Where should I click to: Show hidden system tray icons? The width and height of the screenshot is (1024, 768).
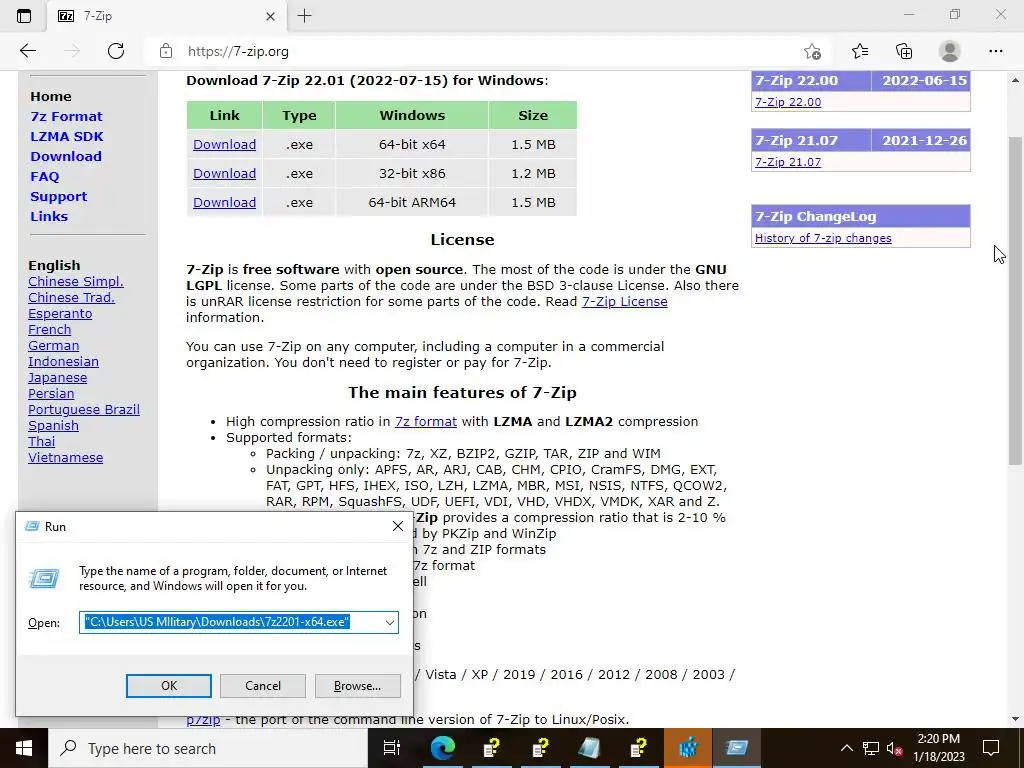tap(846, 748)
